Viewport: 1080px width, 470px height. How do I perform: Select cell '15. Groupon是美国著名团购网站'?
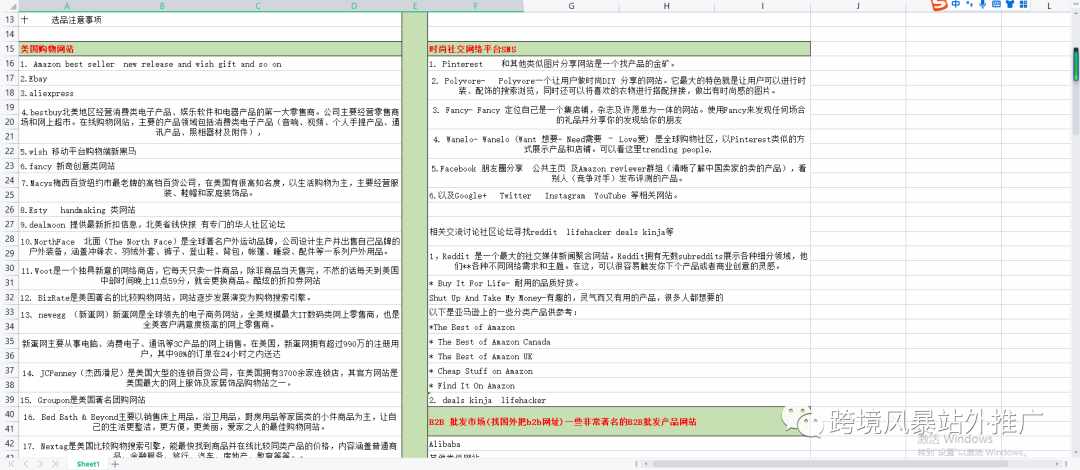pos(210,399)
